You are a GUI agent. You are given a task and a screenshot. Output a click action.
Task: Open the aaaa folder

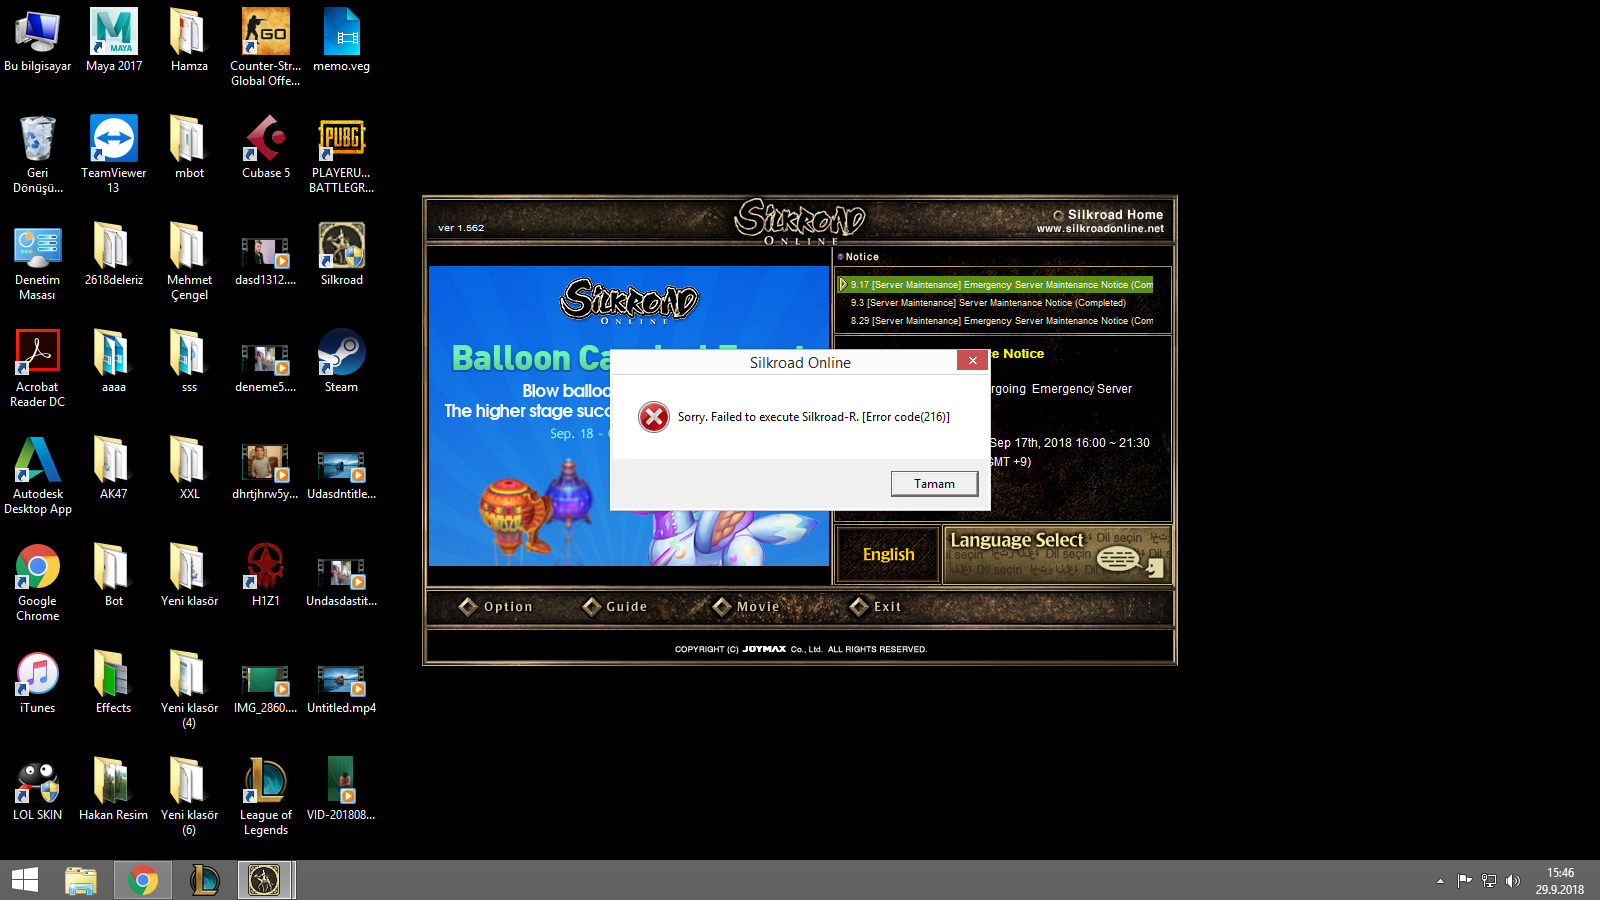click(114, 361)
